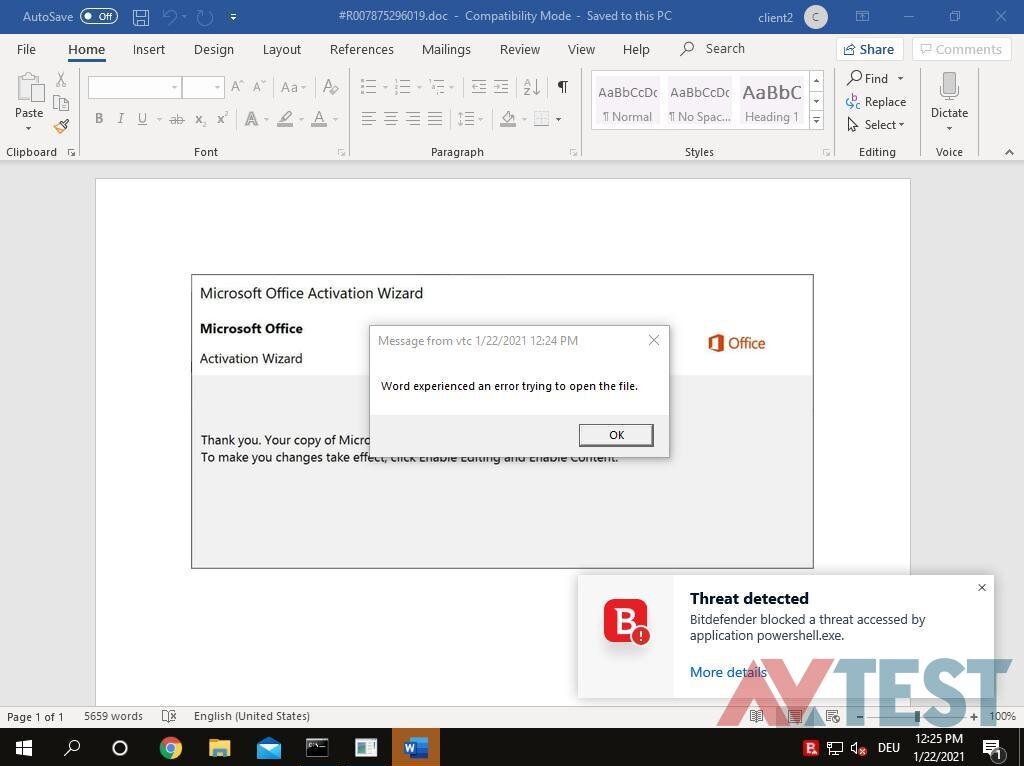This screenshot has height=766, width=1024.
Task: Expand the Styles gallery
Action: tap(816, 120)
